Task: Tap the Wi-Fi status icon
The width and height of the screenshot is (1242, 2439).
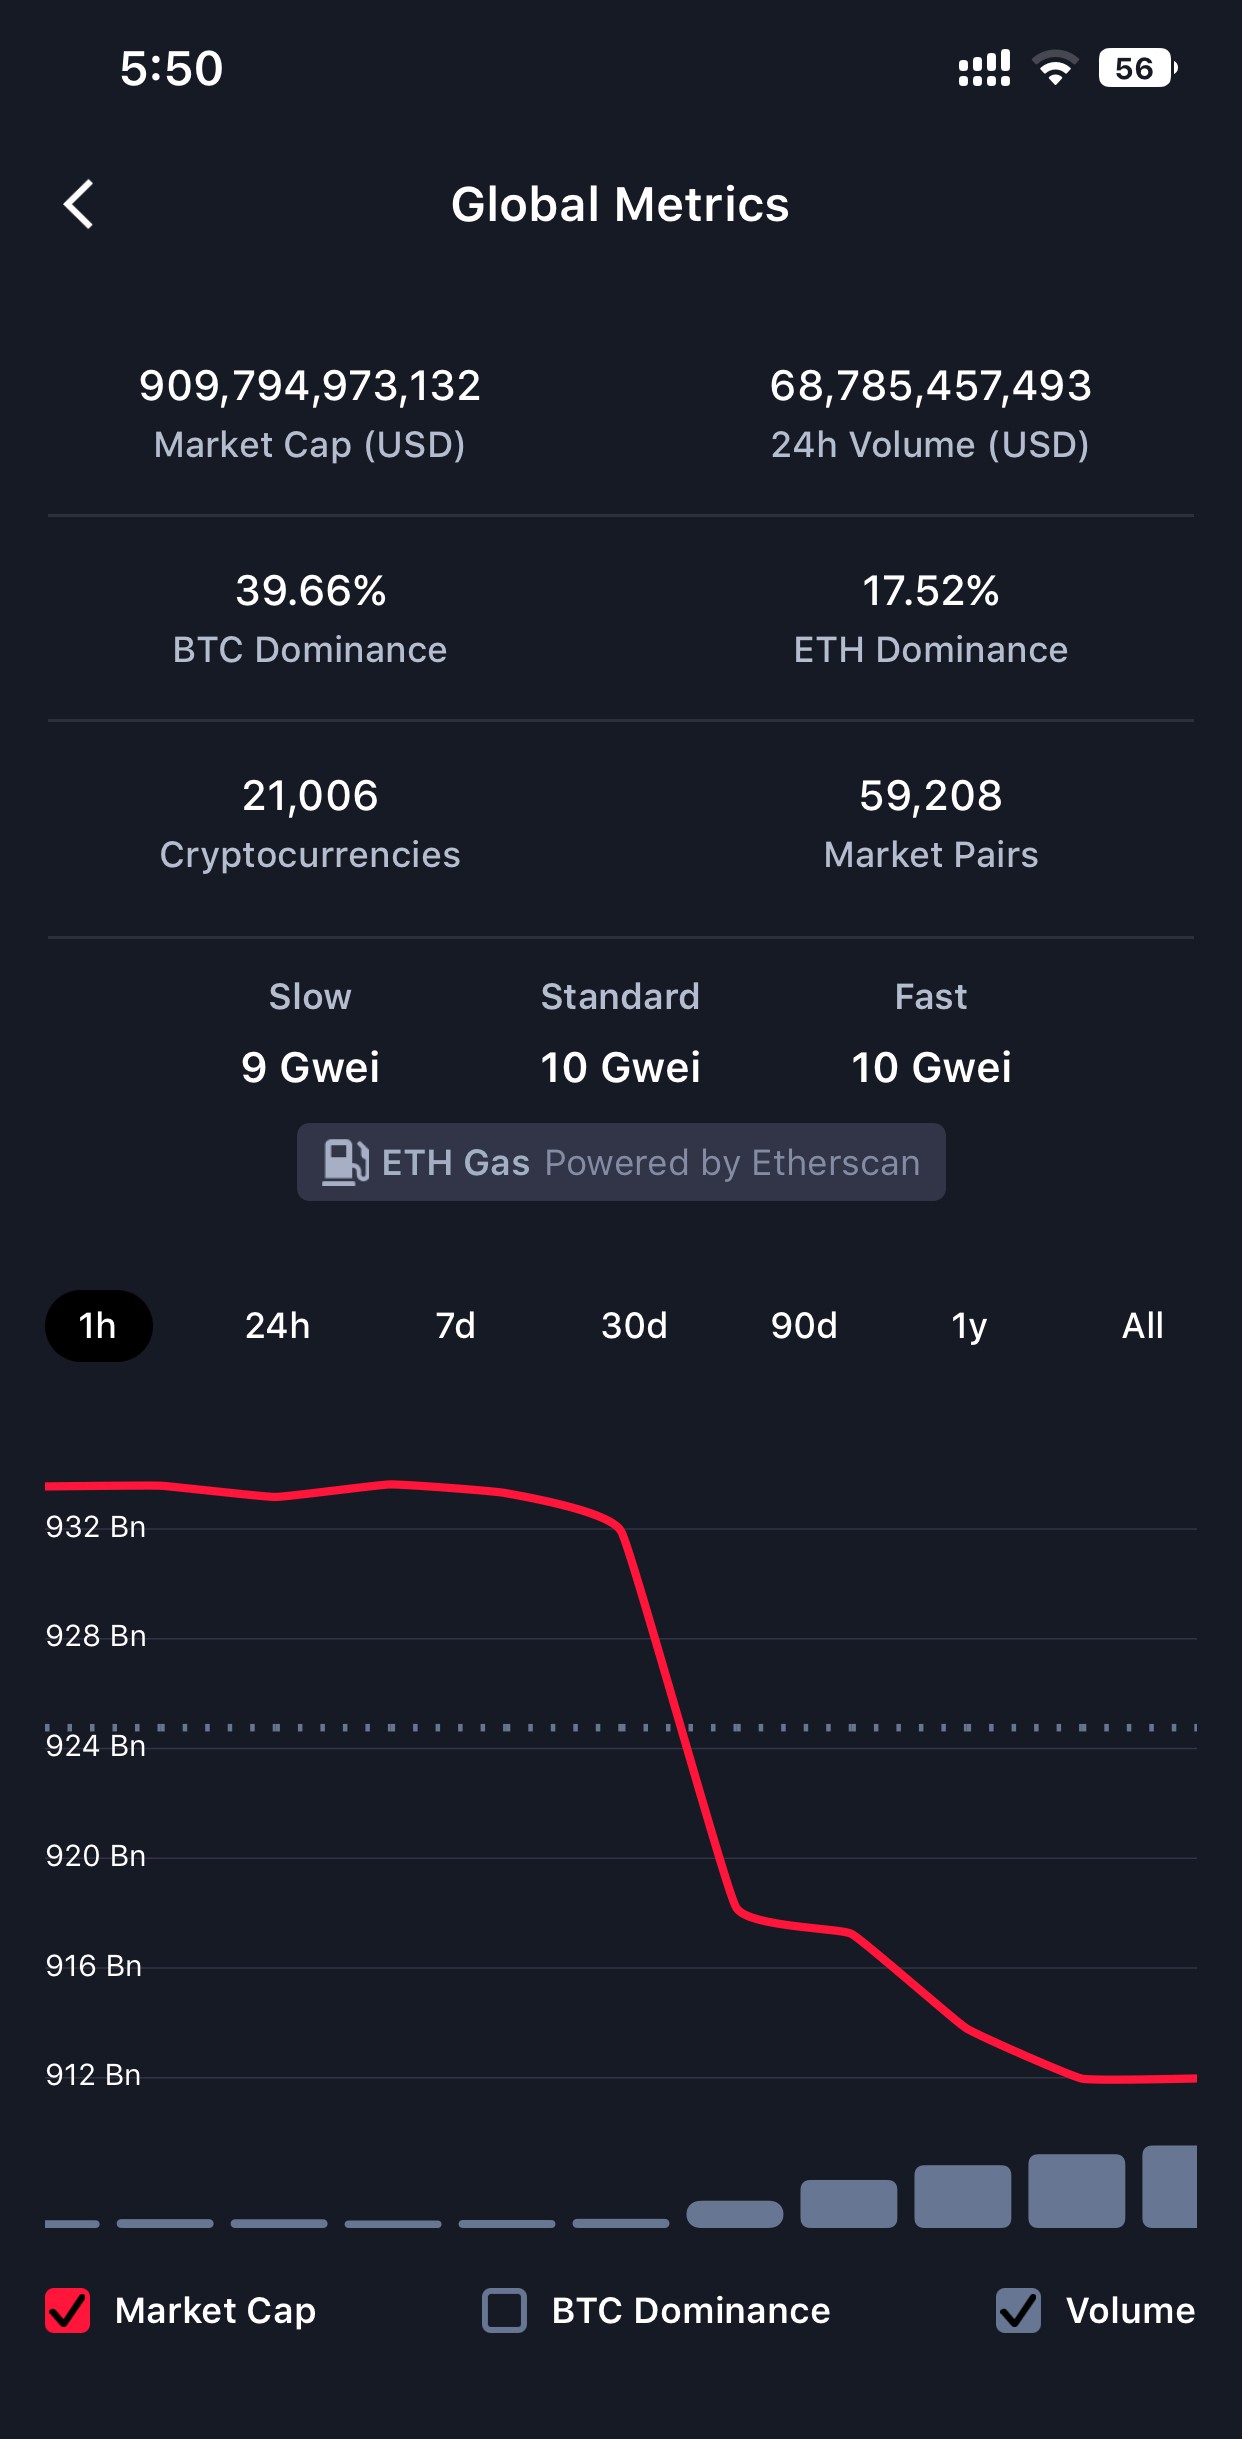Action: tap(1055, 68)
